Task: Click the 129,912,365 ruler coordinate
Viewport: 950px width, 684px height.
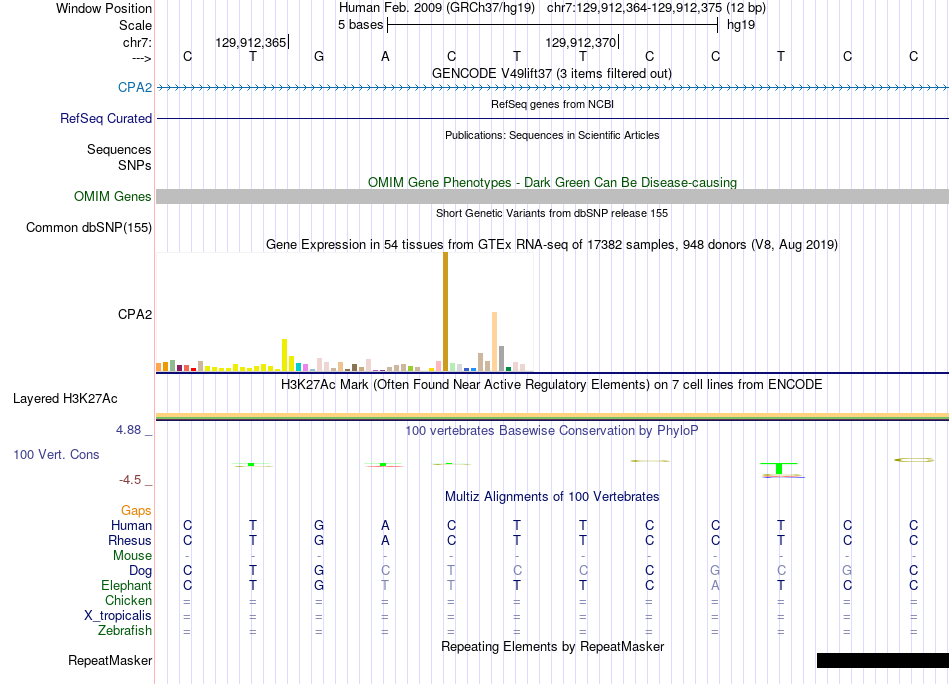Action: pos(250,42)
